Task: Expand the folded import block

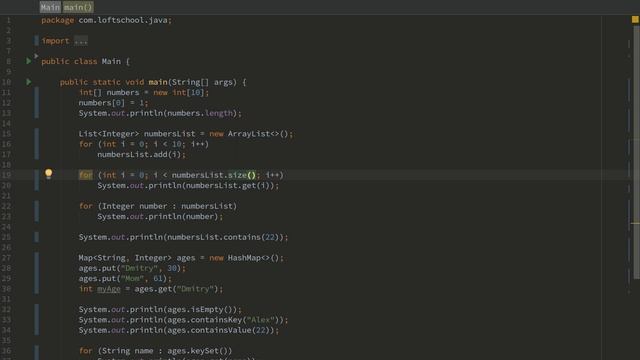Action: click(81, 41)
